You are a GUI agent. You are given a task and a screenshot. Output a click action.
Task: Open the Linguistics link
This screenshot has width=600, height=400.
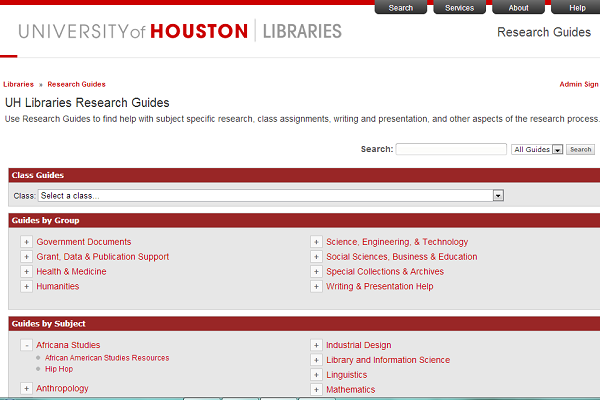pos(347,375)
